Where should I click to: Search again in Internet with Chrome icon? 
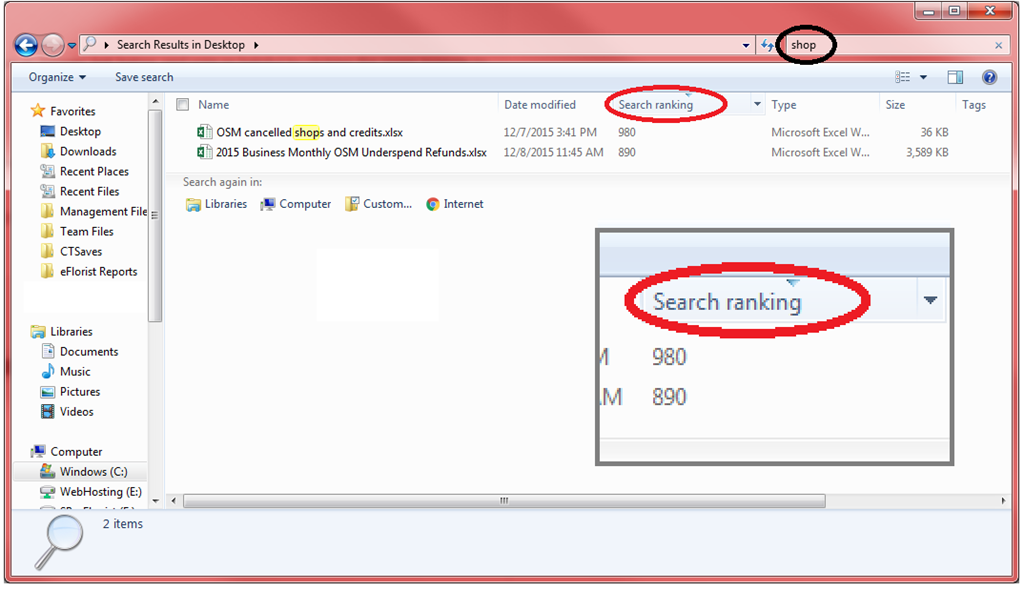pos(455,204)
